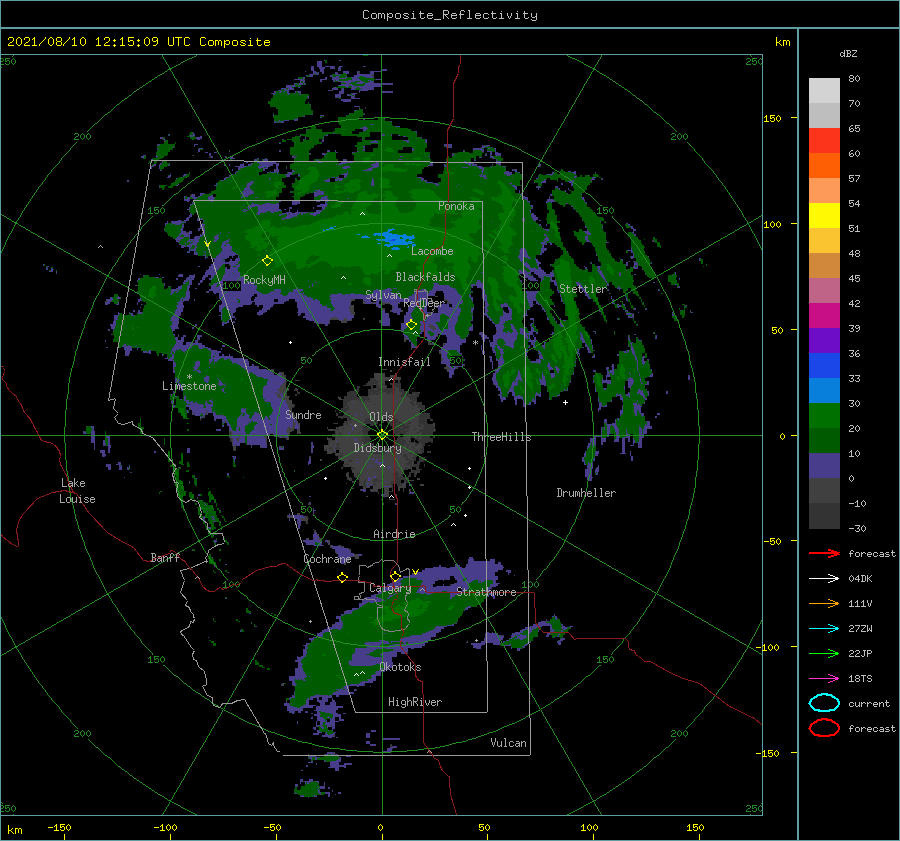Click the Airdrie label on map
900x841 pixels.
click(394, 534)
